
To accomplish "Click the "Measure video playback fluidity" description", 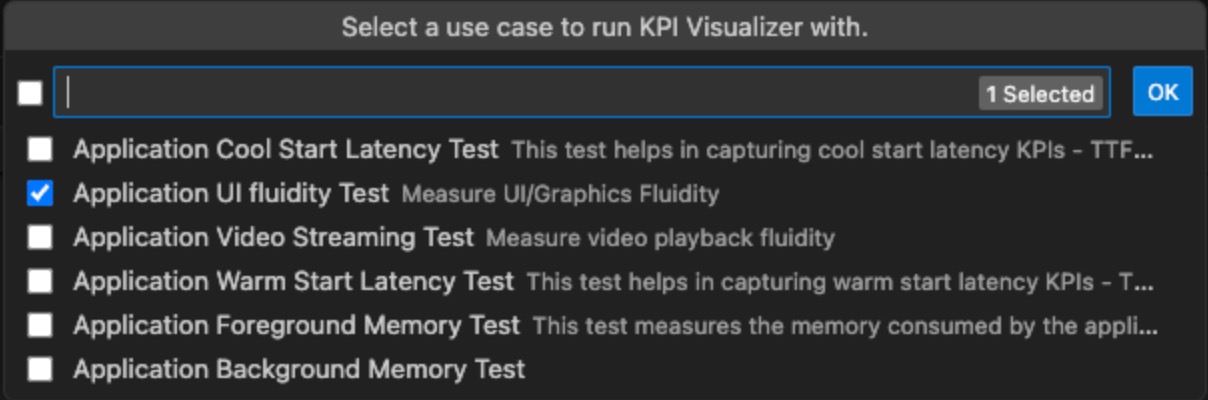I will point(660,238).
